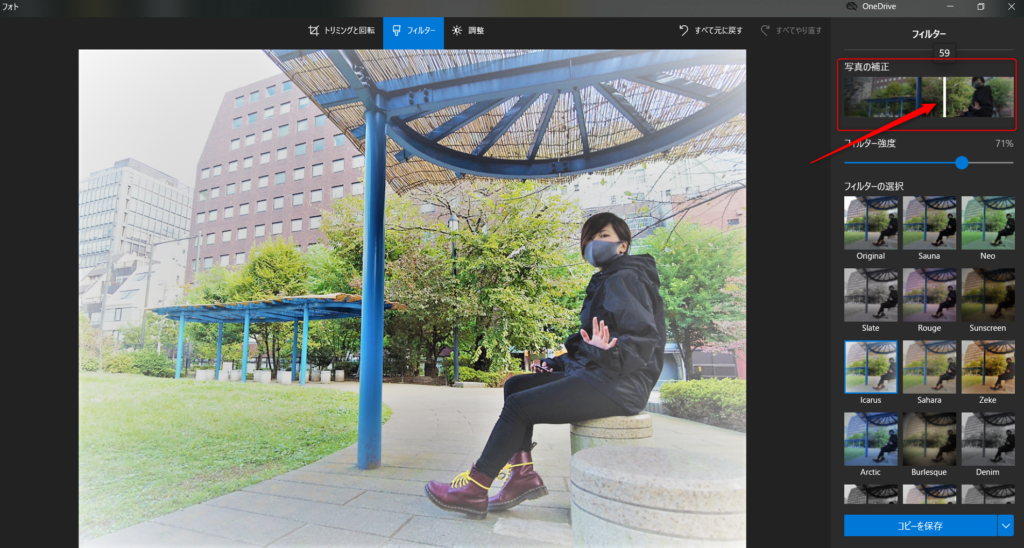Apply the Sauna filter
Screen dimensions: 1024x548
929,222
